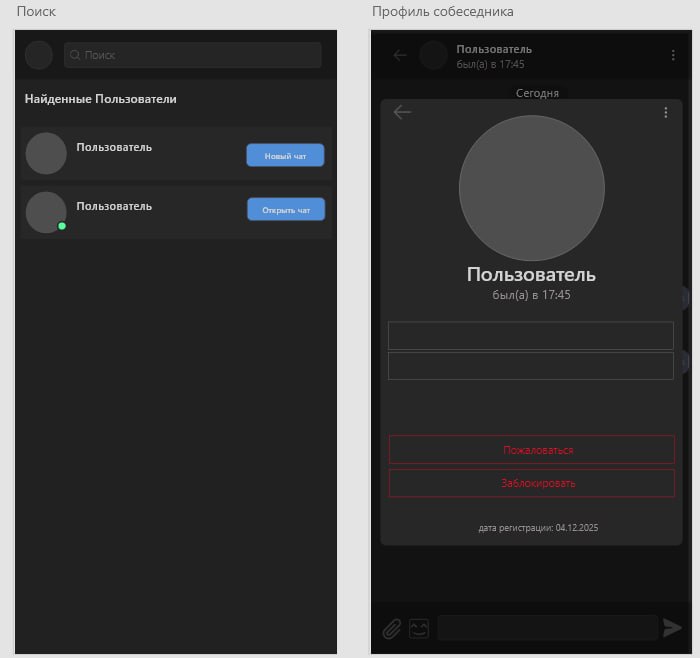Select the Пользователь name beside Новый чат
The height and width of the screenshot is (658, 700).
(x=114, y=147)
